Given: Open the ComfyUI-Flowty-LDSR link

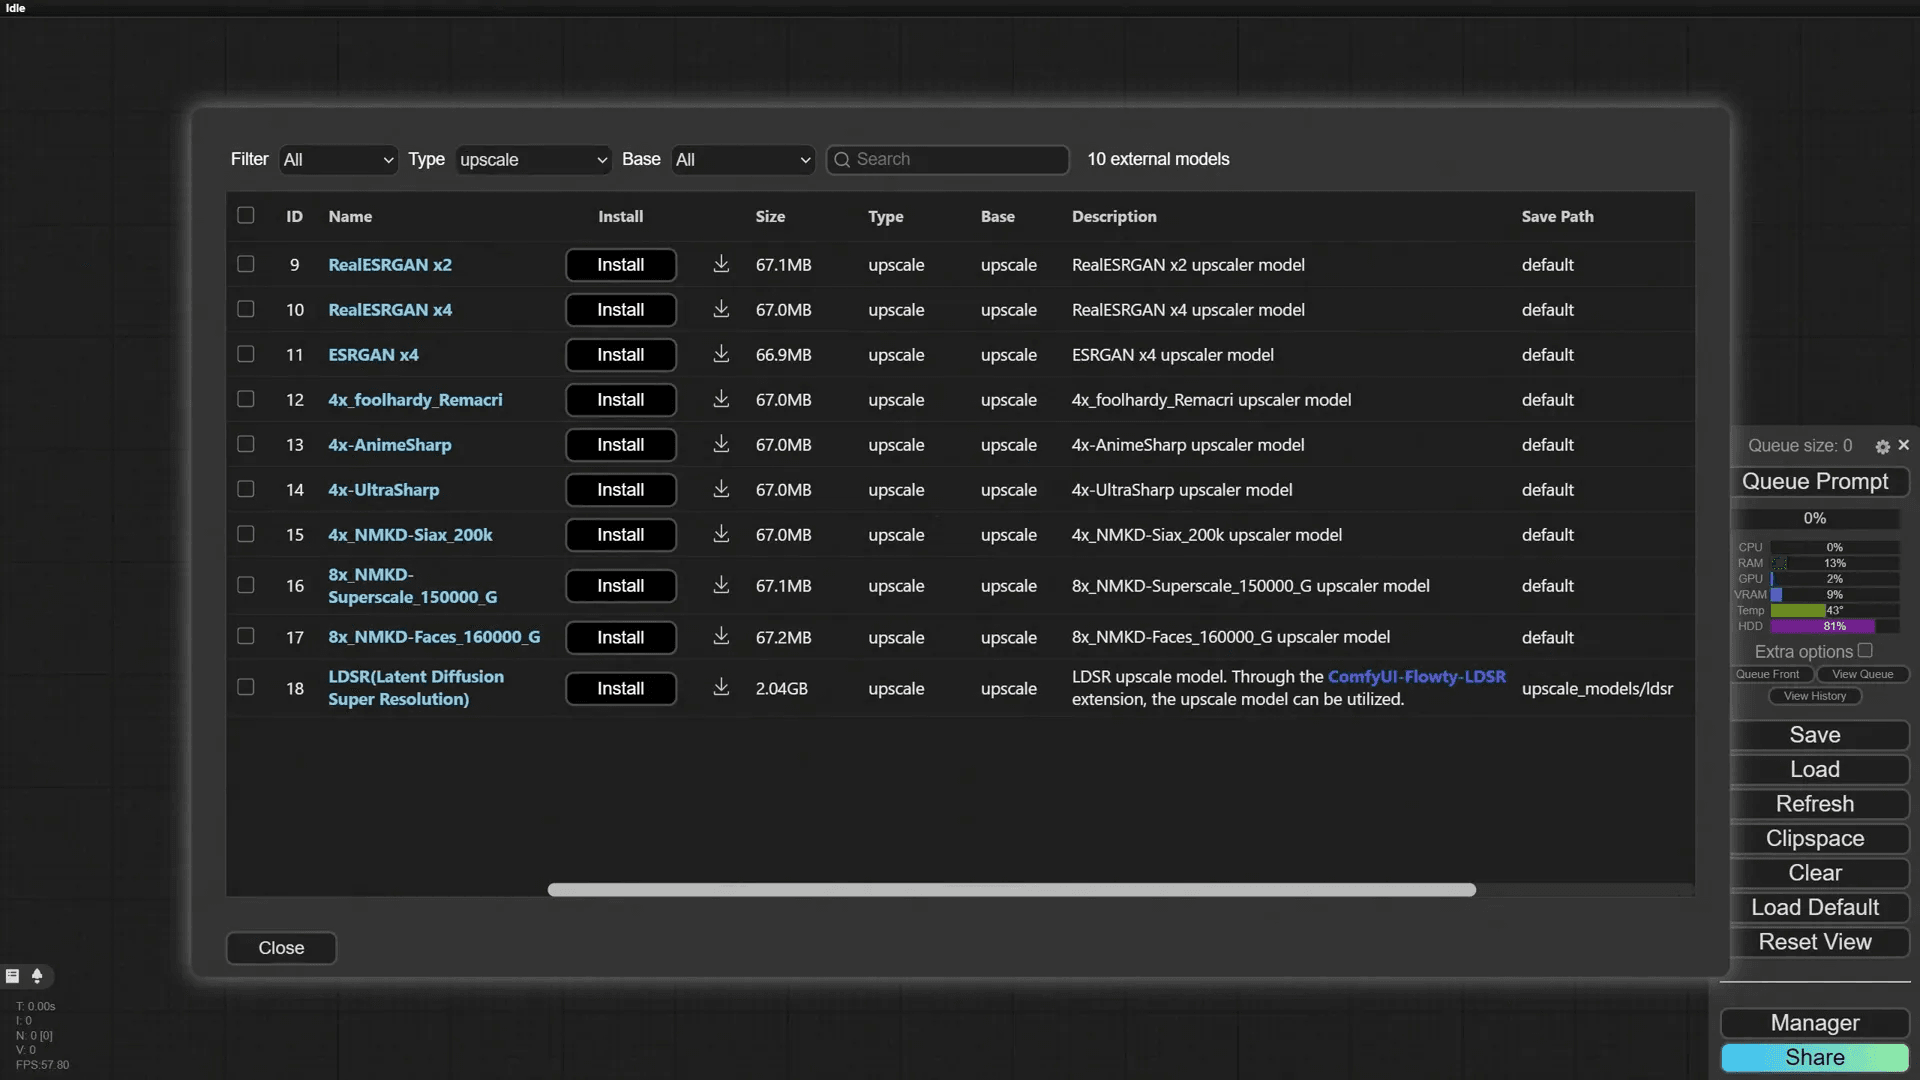Looking at the screenshot, I should pyautogui.click(x=1416, y=677).
